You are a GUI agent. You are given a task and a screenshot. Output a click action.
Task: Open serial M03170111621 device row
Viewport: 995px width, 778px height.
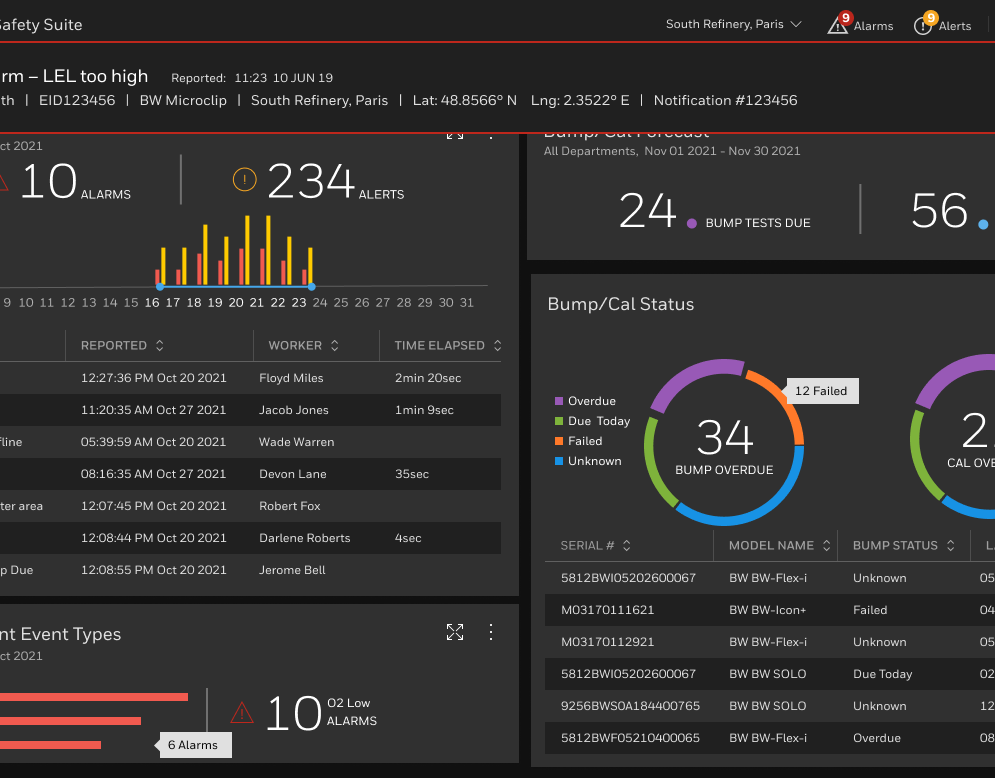click(770, 610)
